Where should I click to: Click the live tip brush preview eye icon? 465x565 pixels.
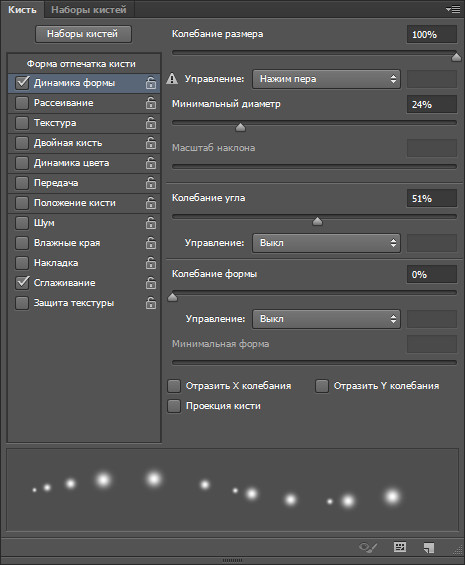pos(368,548)
